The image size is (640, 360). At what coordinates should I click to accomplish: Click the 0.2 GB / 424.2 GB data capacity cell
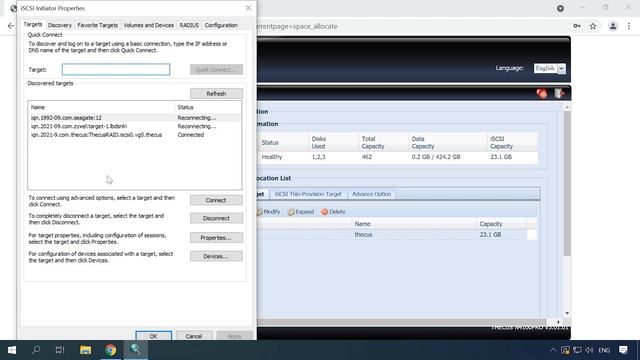(436, 157)
